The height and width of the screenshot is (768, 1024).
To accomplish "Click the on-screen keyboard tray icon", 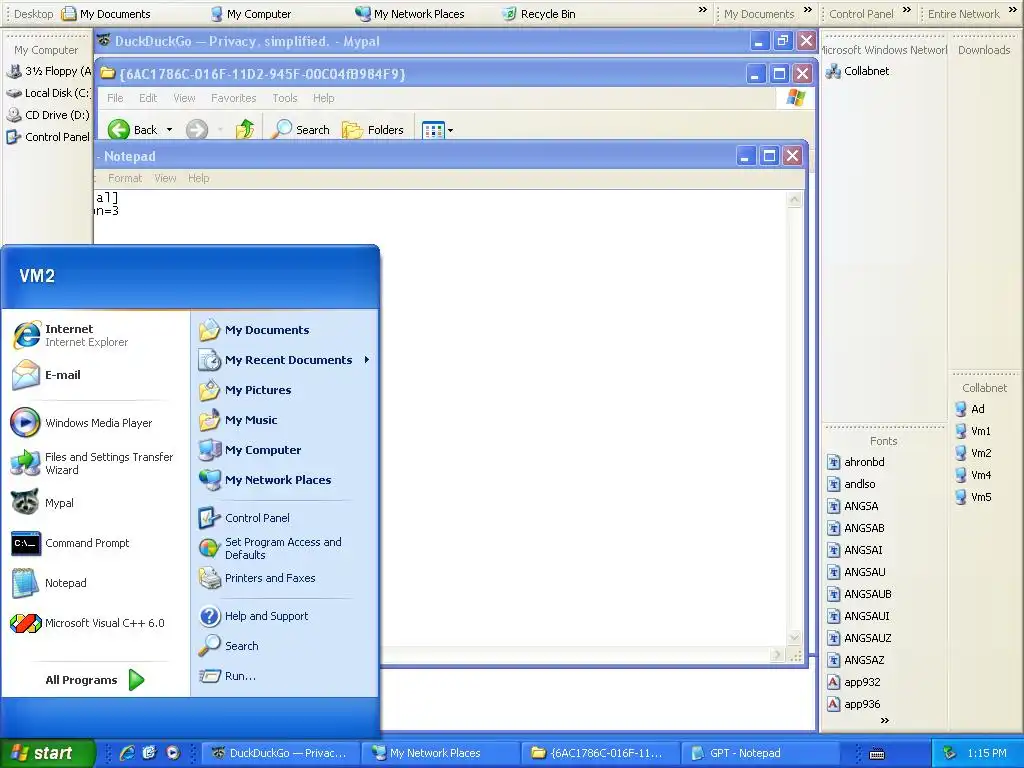I will click(877, 754).
